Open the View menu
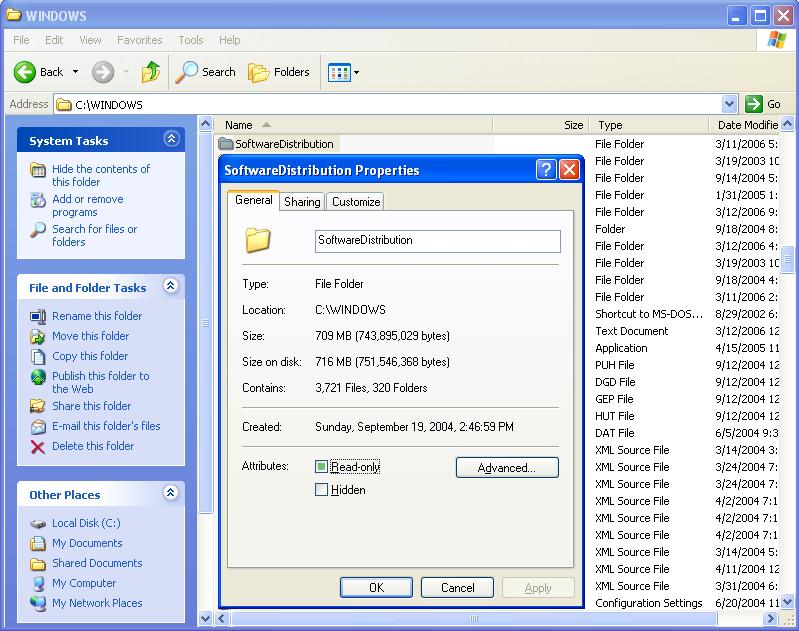This screenshot has width=799, height=631. (x=90, y=40)
